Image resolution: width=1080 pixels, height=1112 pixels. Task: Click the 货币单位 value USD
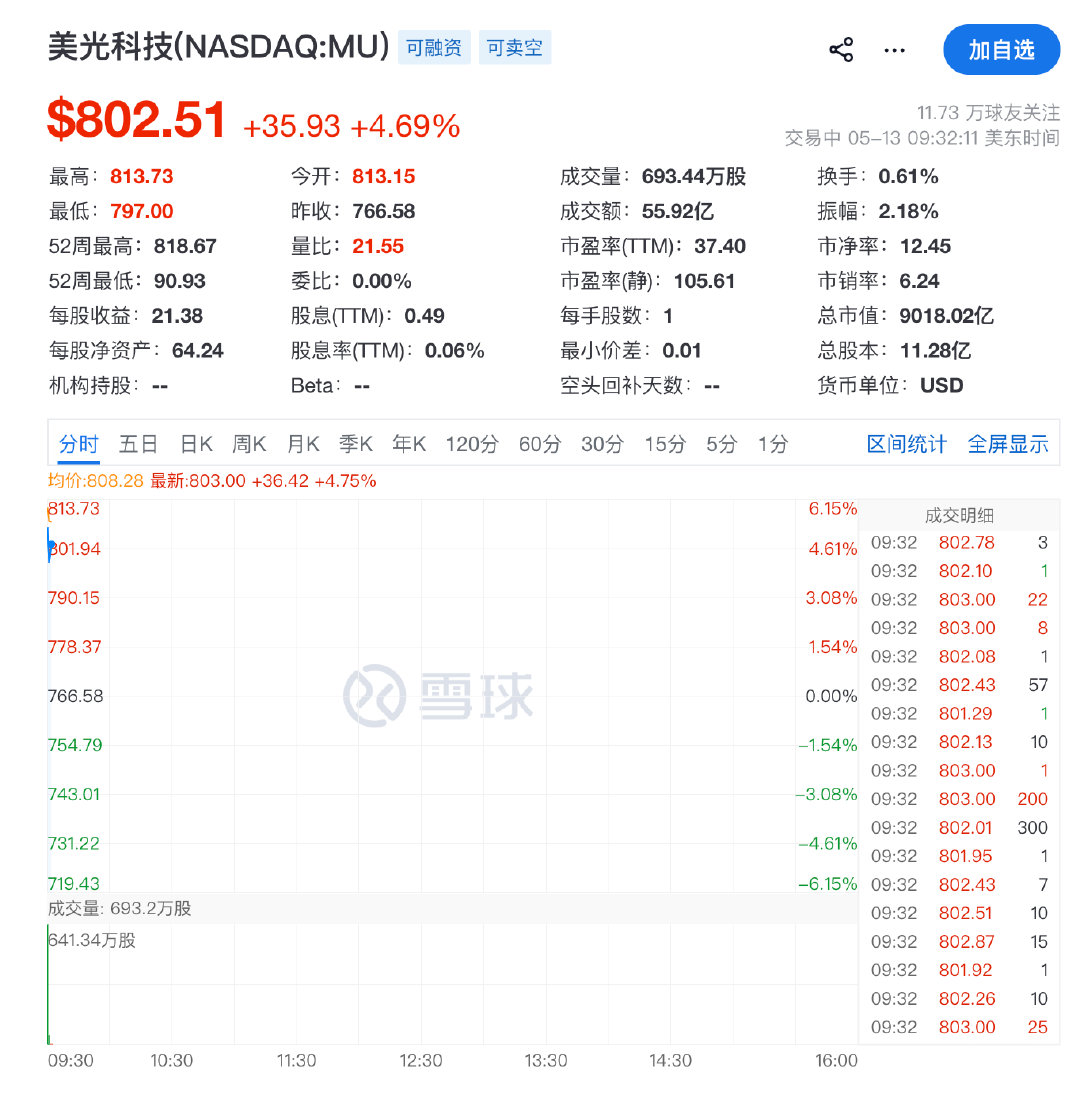[x=942, y=385]
